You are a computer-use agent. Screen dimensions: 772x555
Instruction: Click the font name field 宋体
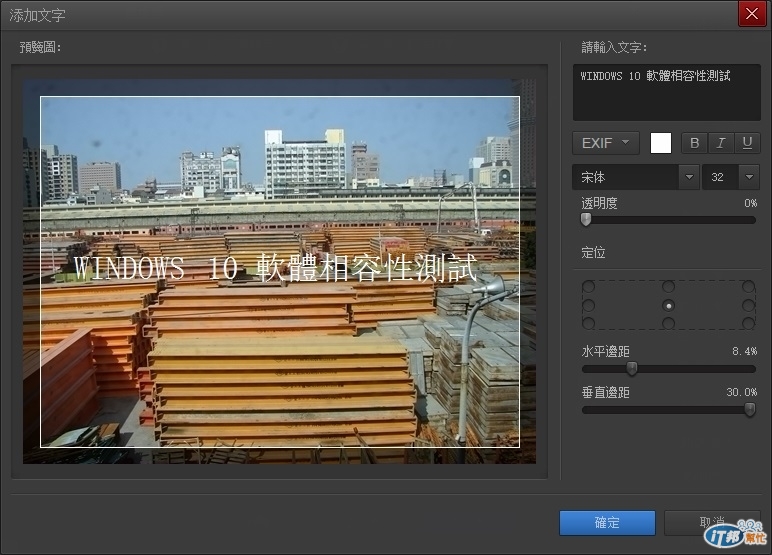[626, 177]
